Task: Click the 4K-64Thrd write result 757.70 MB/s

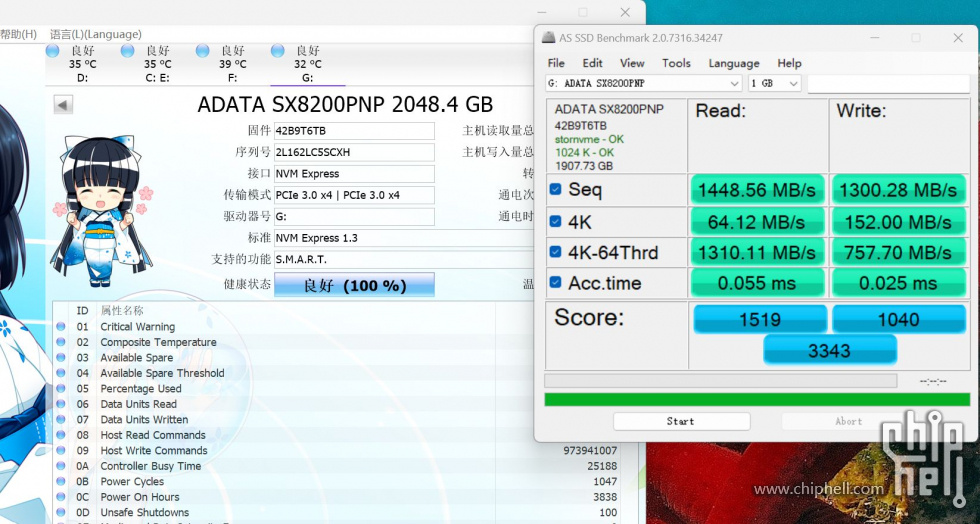Action: click(x=898, y=252)
